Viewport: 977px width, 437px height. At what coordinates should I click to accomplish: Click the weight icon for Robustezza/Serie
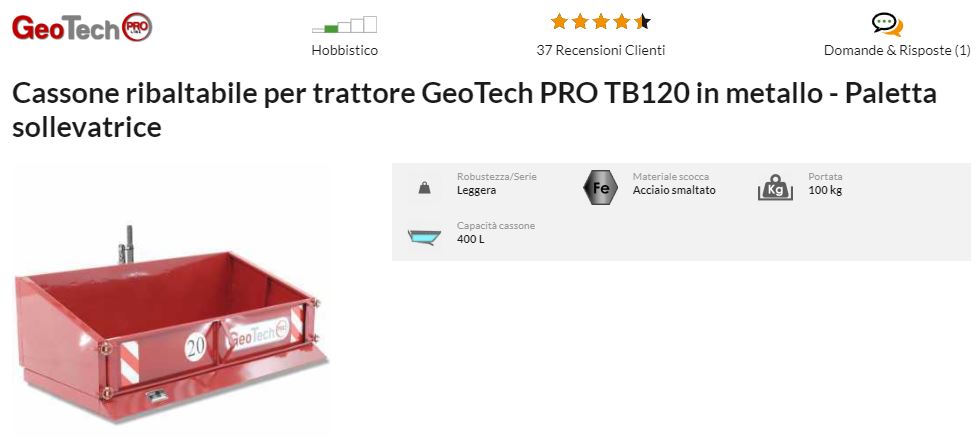tap(424, 187)
